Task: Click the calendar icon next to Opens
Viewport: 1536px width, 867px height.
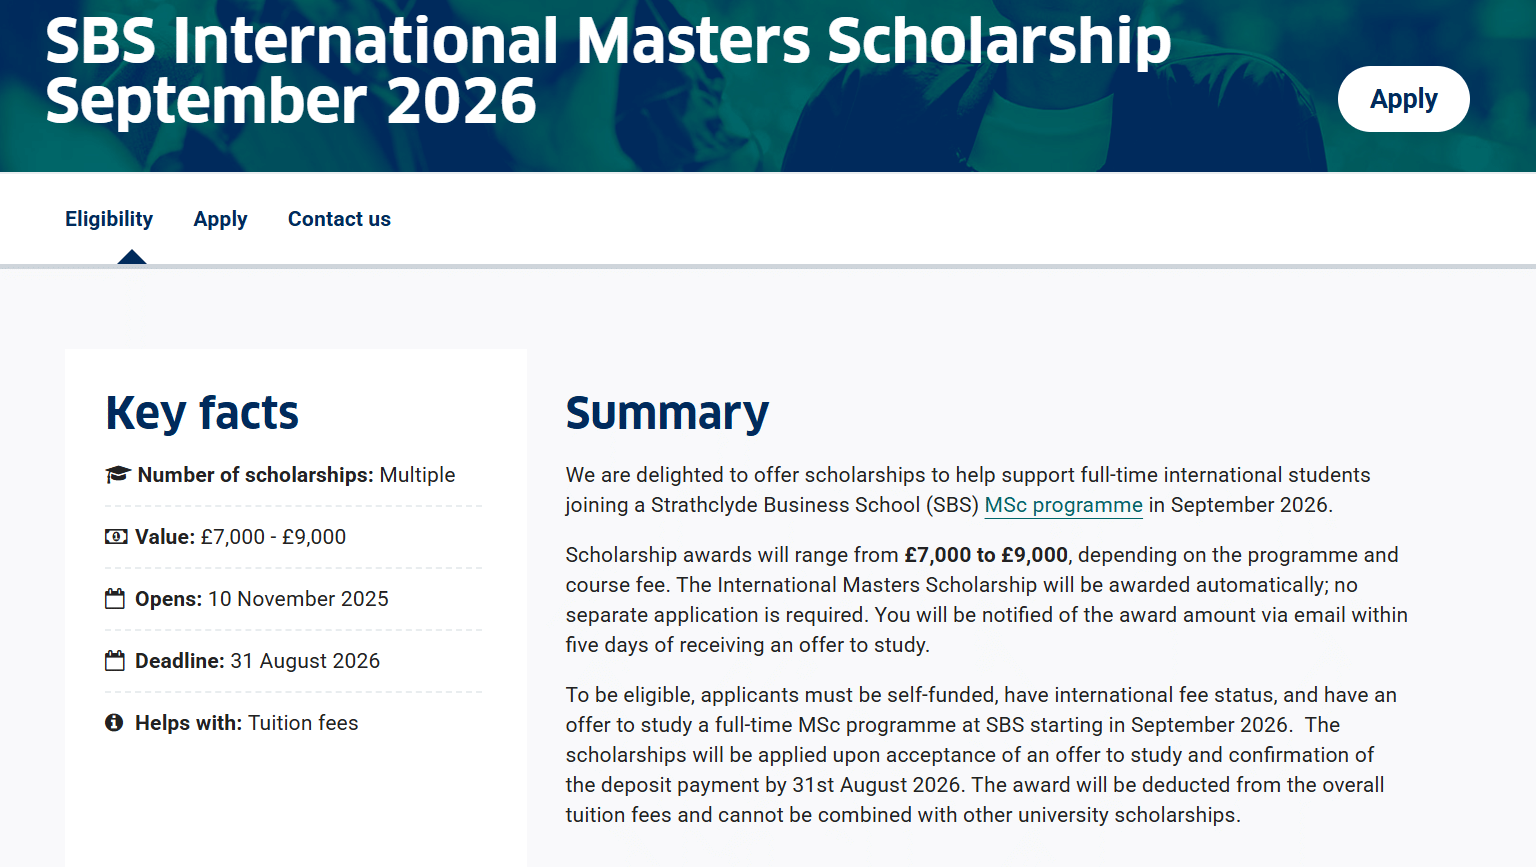Action: 115,599
